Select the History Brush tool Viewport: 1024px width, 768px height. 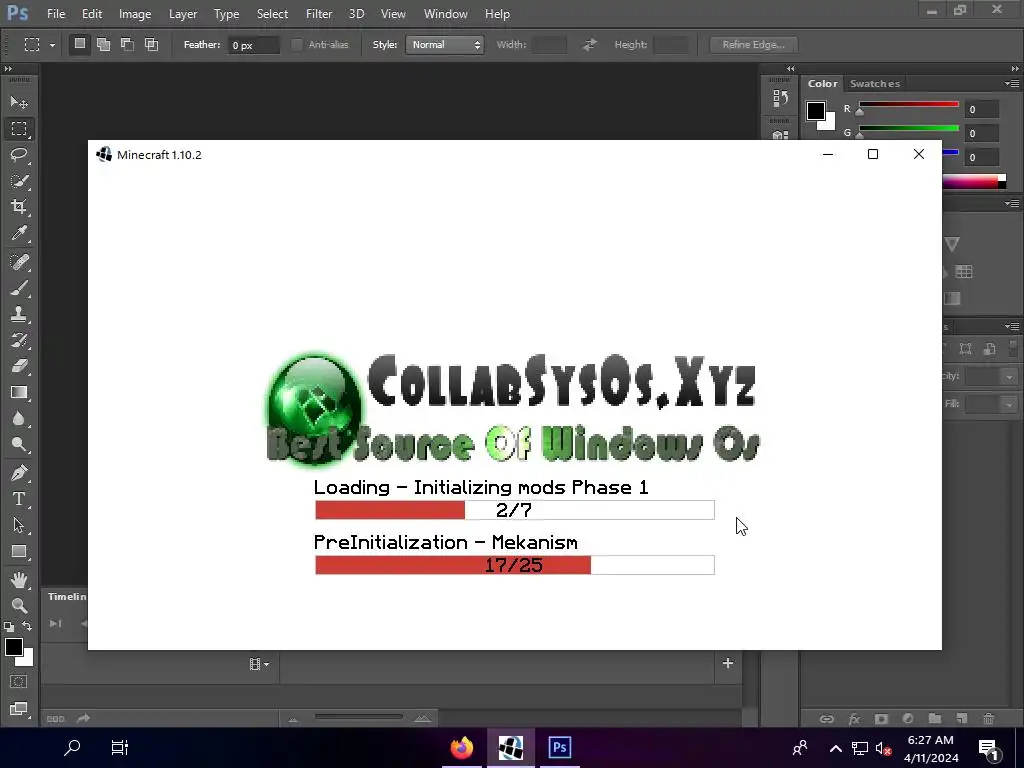click(19, 340)
